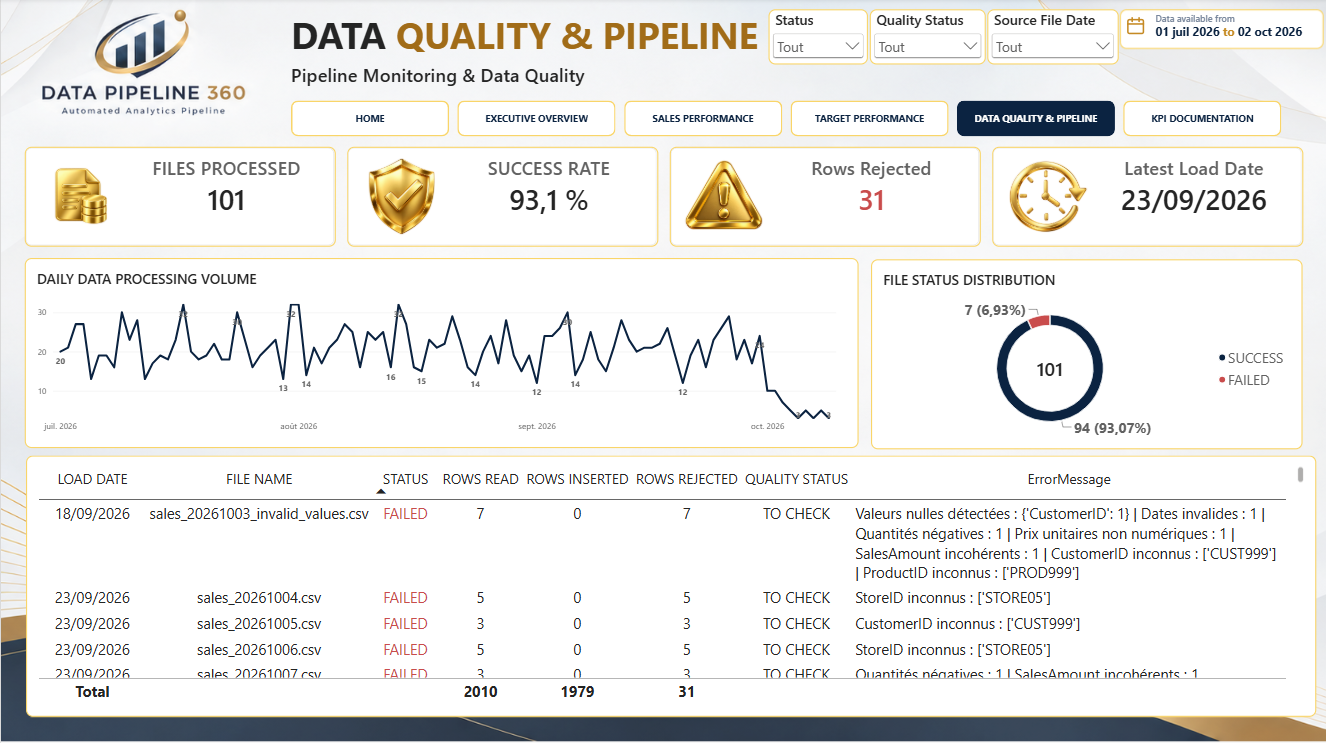Sort by FILE NAME column header
1326x743 pixels.
coord(259,479)
